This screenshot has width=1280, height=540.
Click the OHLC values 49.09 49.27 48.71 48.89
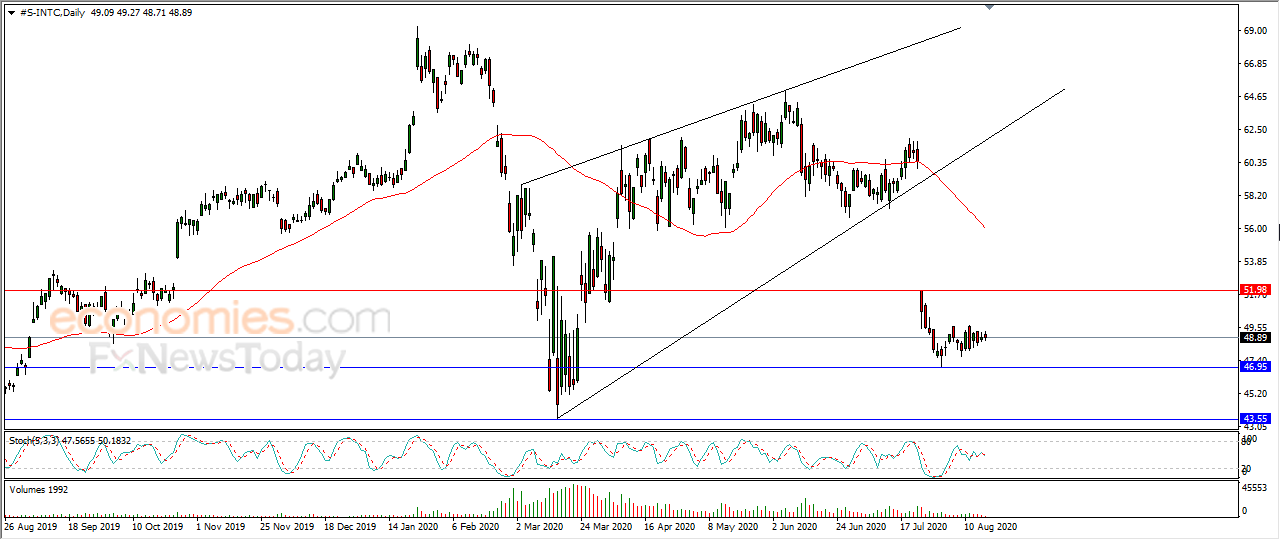[x=142, y=11]
